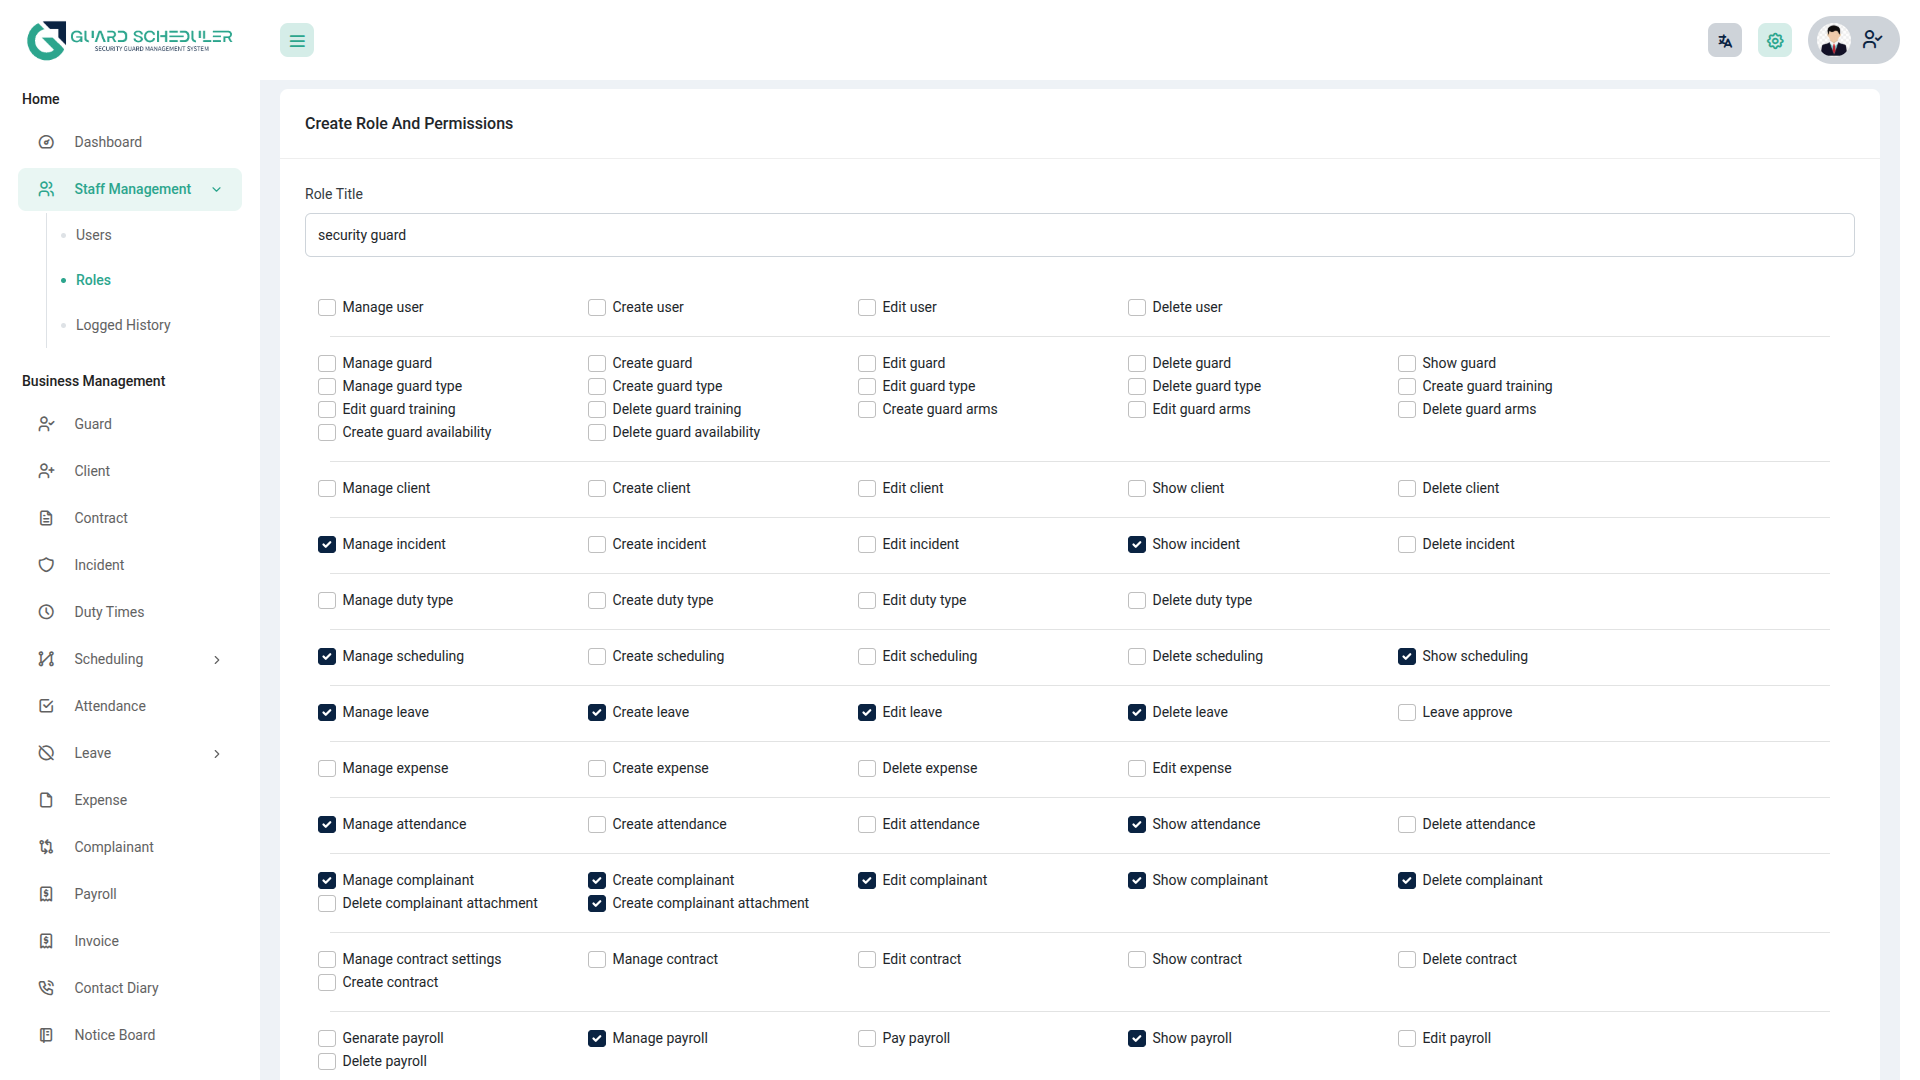Open the user profile avatar
This screenshot has width=1920, height=1080.
[x=1834, y=41]
